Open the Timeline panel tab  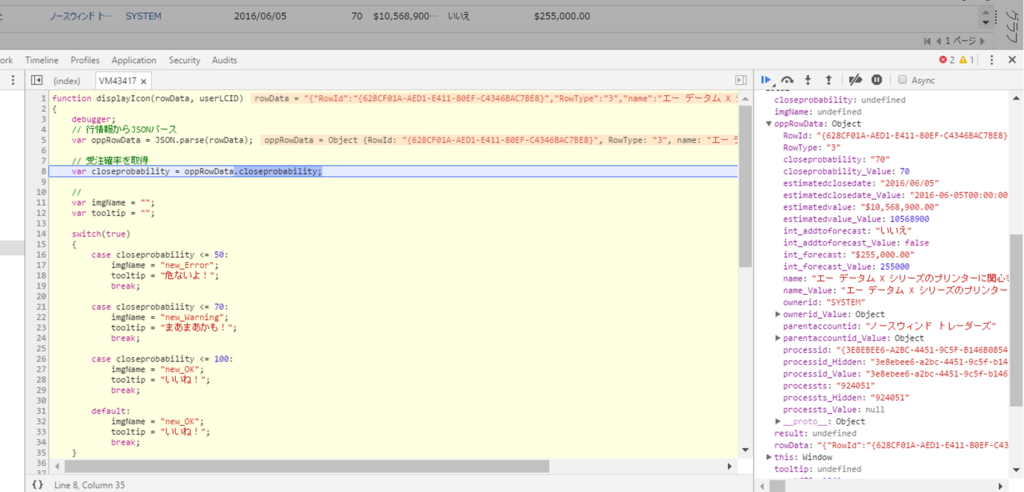coord(42,60)
